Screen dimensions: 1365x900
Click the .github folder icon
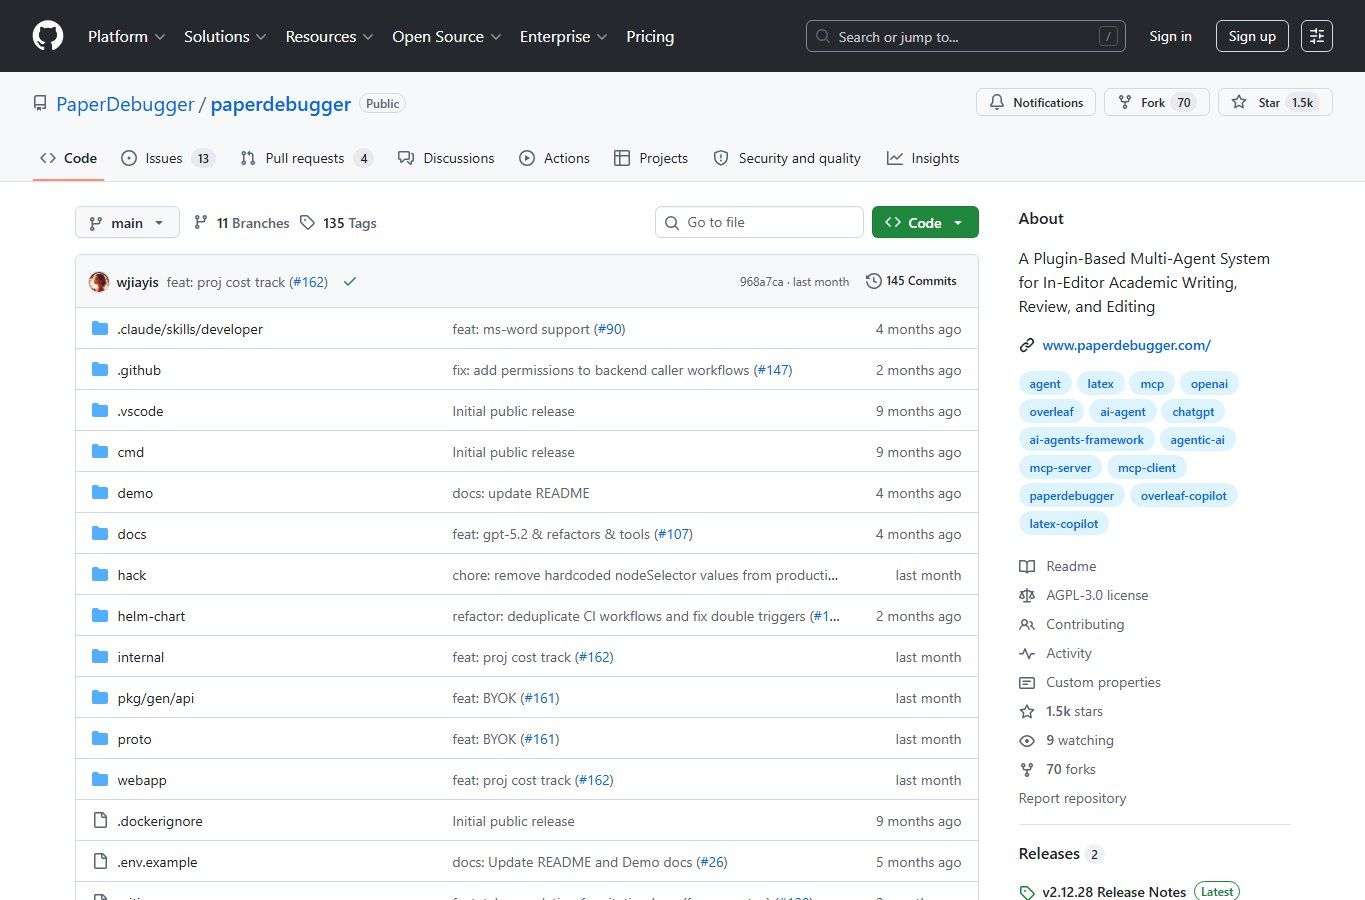point(100,369)
